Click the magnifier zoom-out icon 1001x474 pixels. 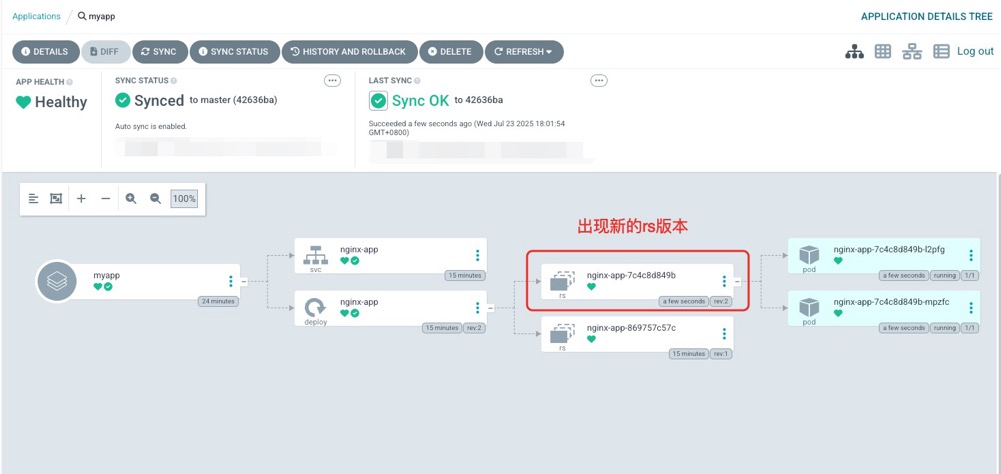[156, 199]
